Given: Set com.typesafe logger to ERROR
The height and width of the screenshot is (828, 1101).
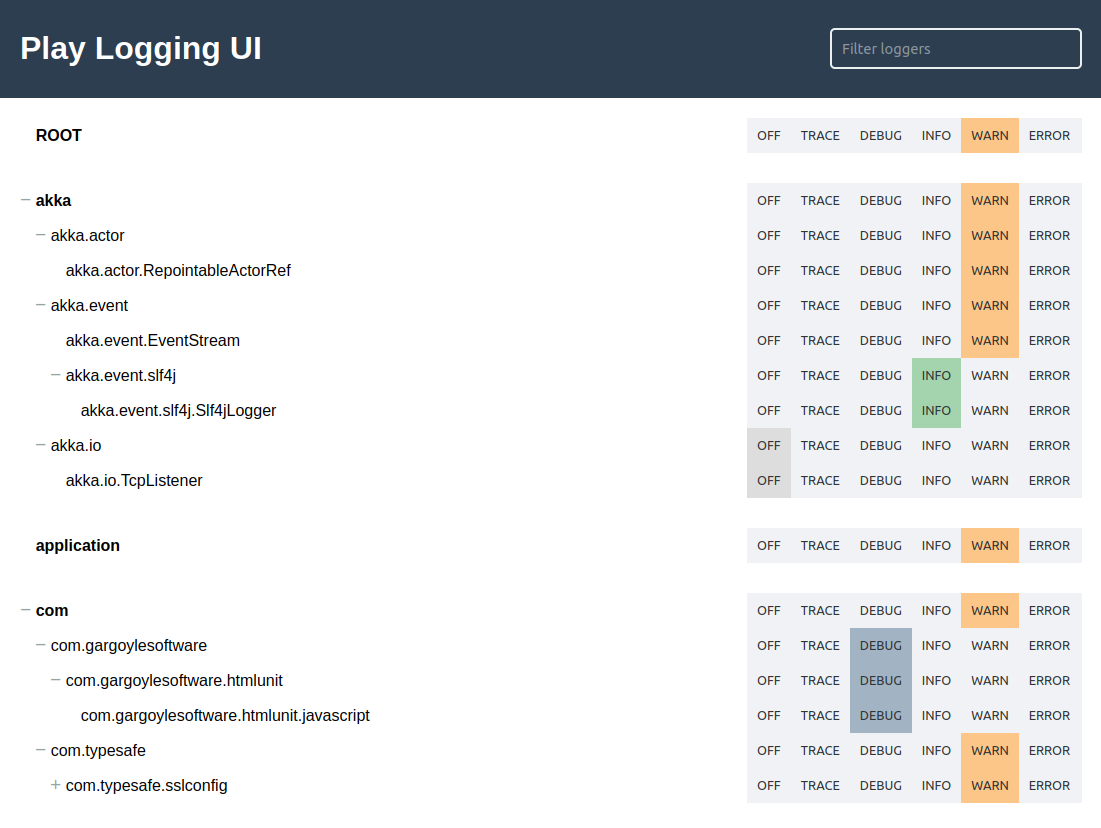Looking at the screenshot, I should [1050, 751].
